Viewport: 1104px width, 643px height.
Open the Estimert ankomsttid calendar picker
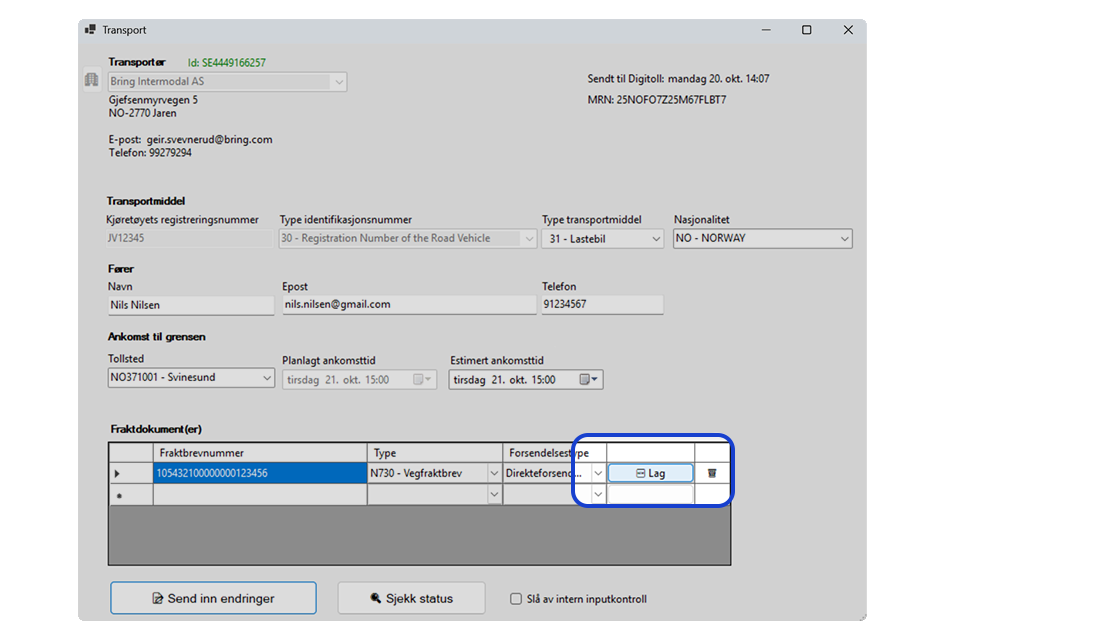pyautogui.click(x=589, y=380)
